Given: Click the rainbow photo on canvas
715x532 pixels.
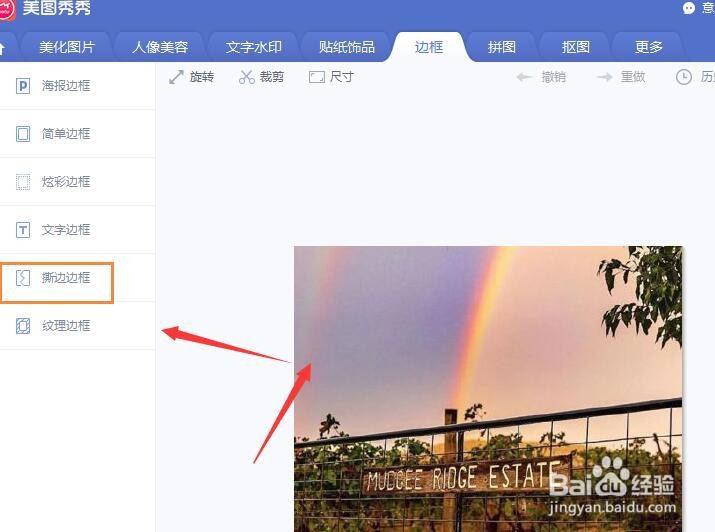Looking at the screenshot, I should click(x=488, y=389).
